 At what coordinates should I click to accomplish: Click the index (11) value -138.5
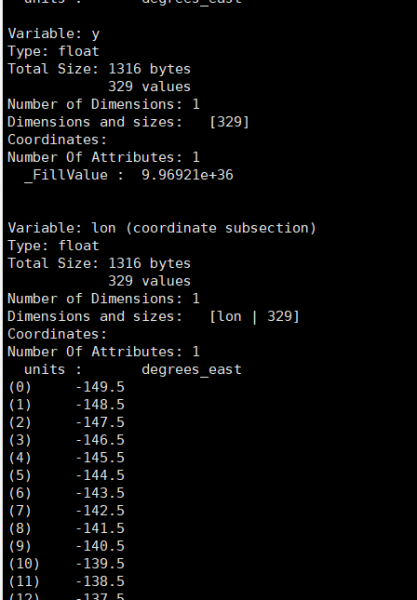(x=100, y=582)
